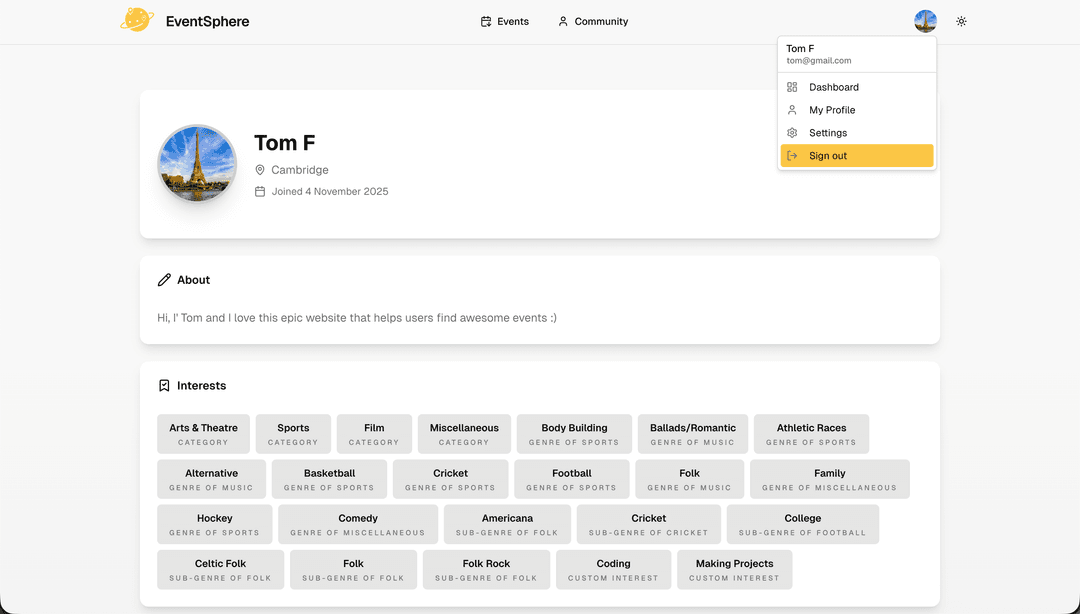Select the Coding custom interest tag

coord(613,569)
